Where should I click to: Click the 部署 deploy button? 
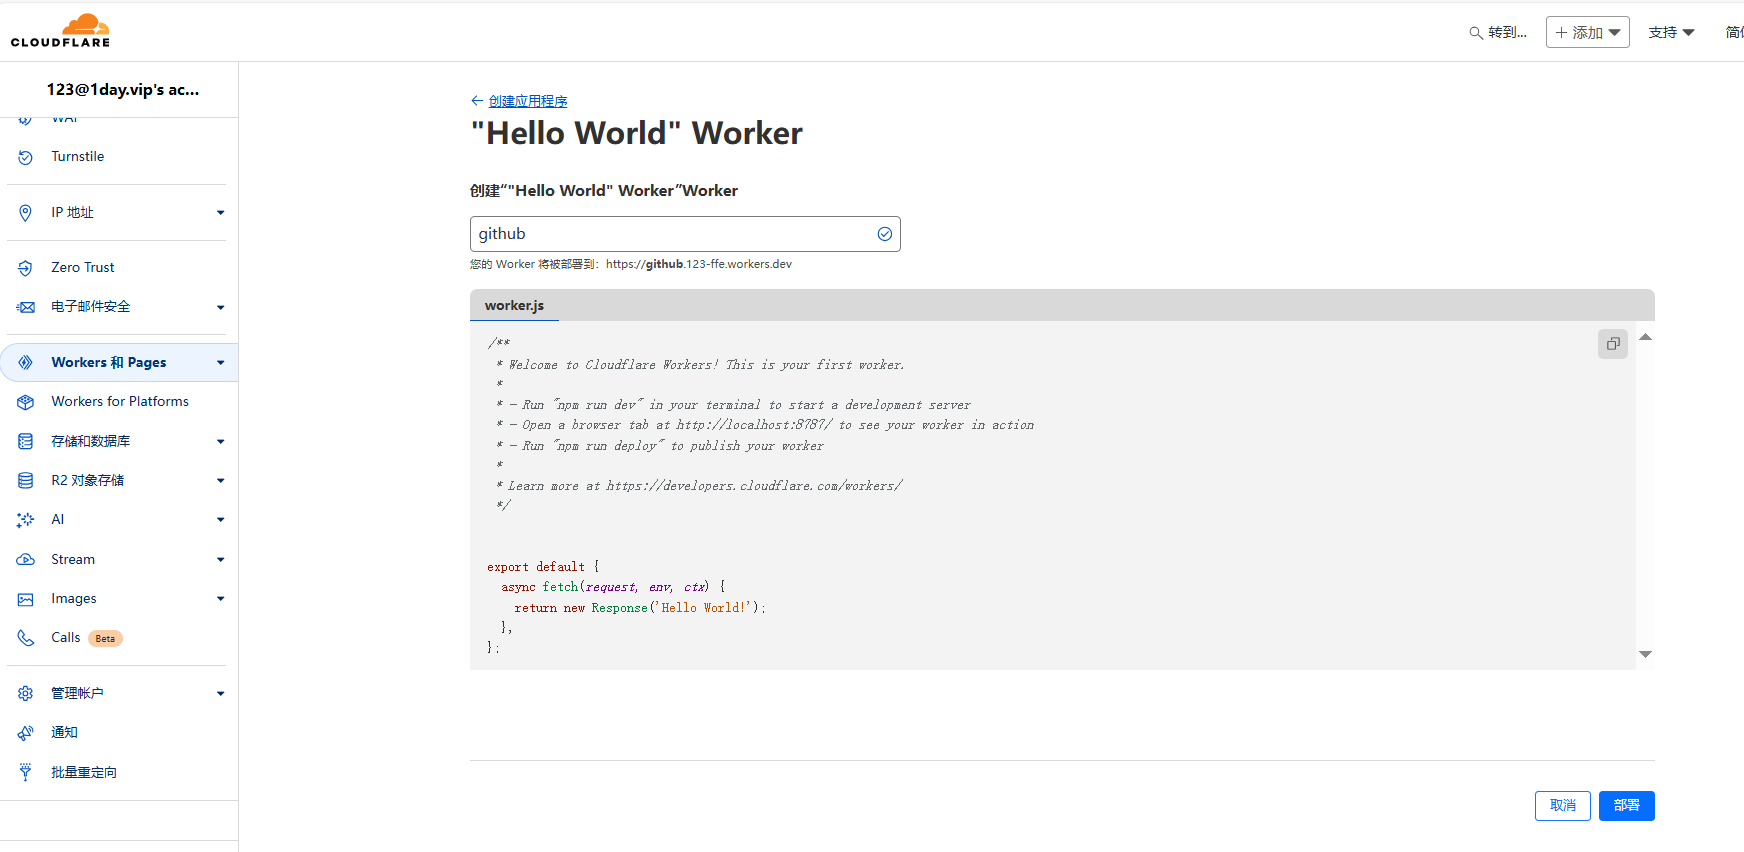coord(1626,806)
